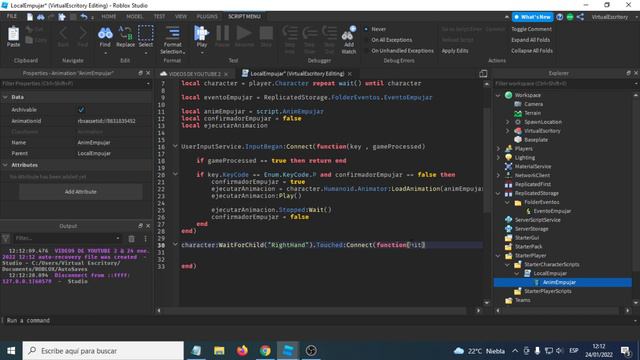Screen dimensions: 640x360
Task: Click the Filter Properties search field
Action: click(x=76, y=84)
